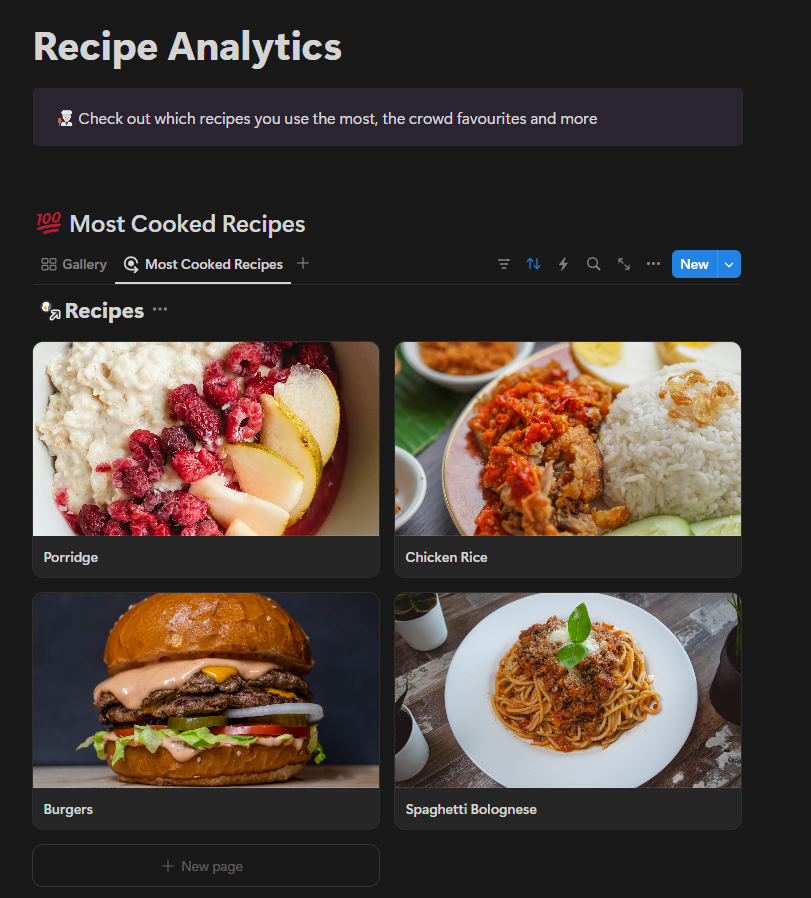Click the 100 emoji beside Most Cooked Recipes
Viewport: 811px width, 898px height.
click(x=49, y=223)
